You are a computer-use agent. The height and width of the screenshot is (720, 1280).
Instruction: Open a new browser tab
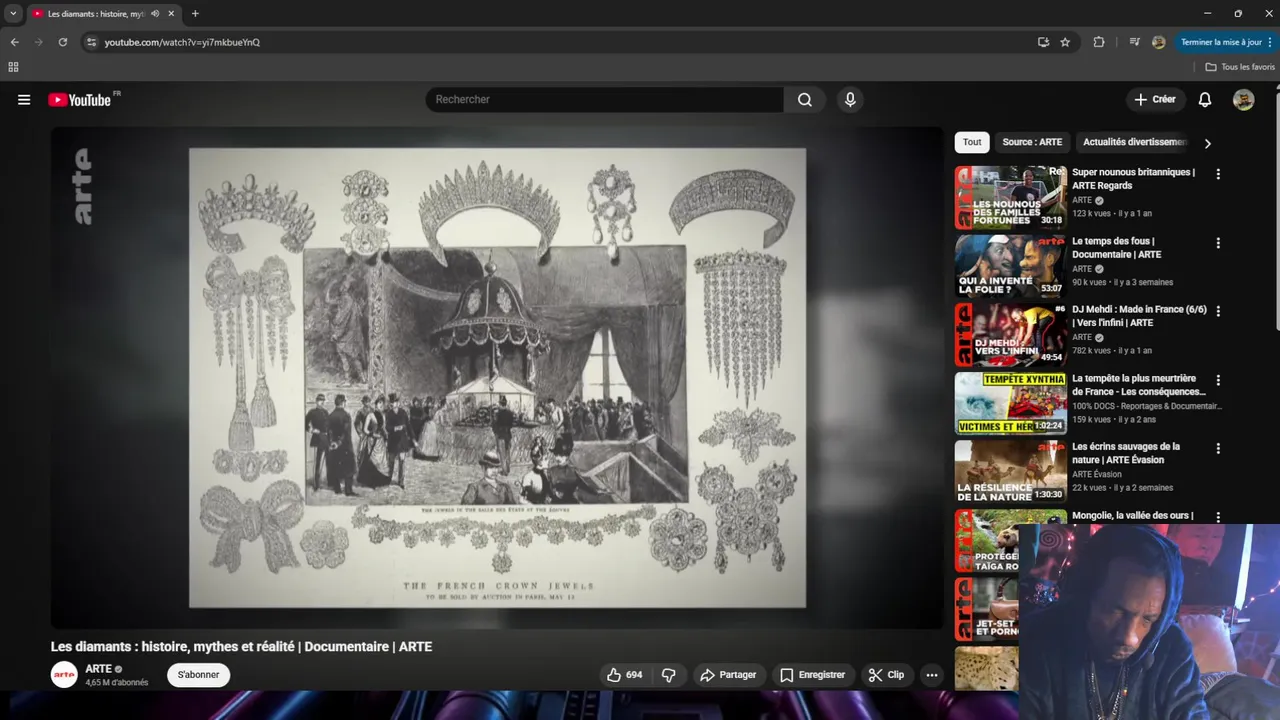(195, 14)
